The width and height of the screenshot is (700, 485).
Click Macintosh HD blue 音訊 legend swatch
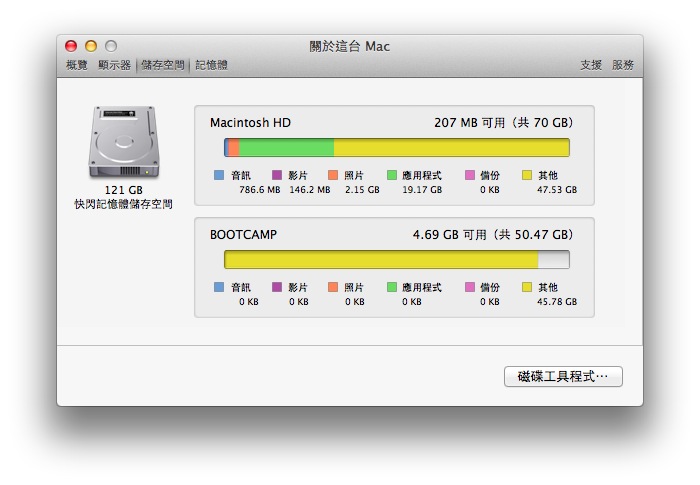click(x=220, y=175)
